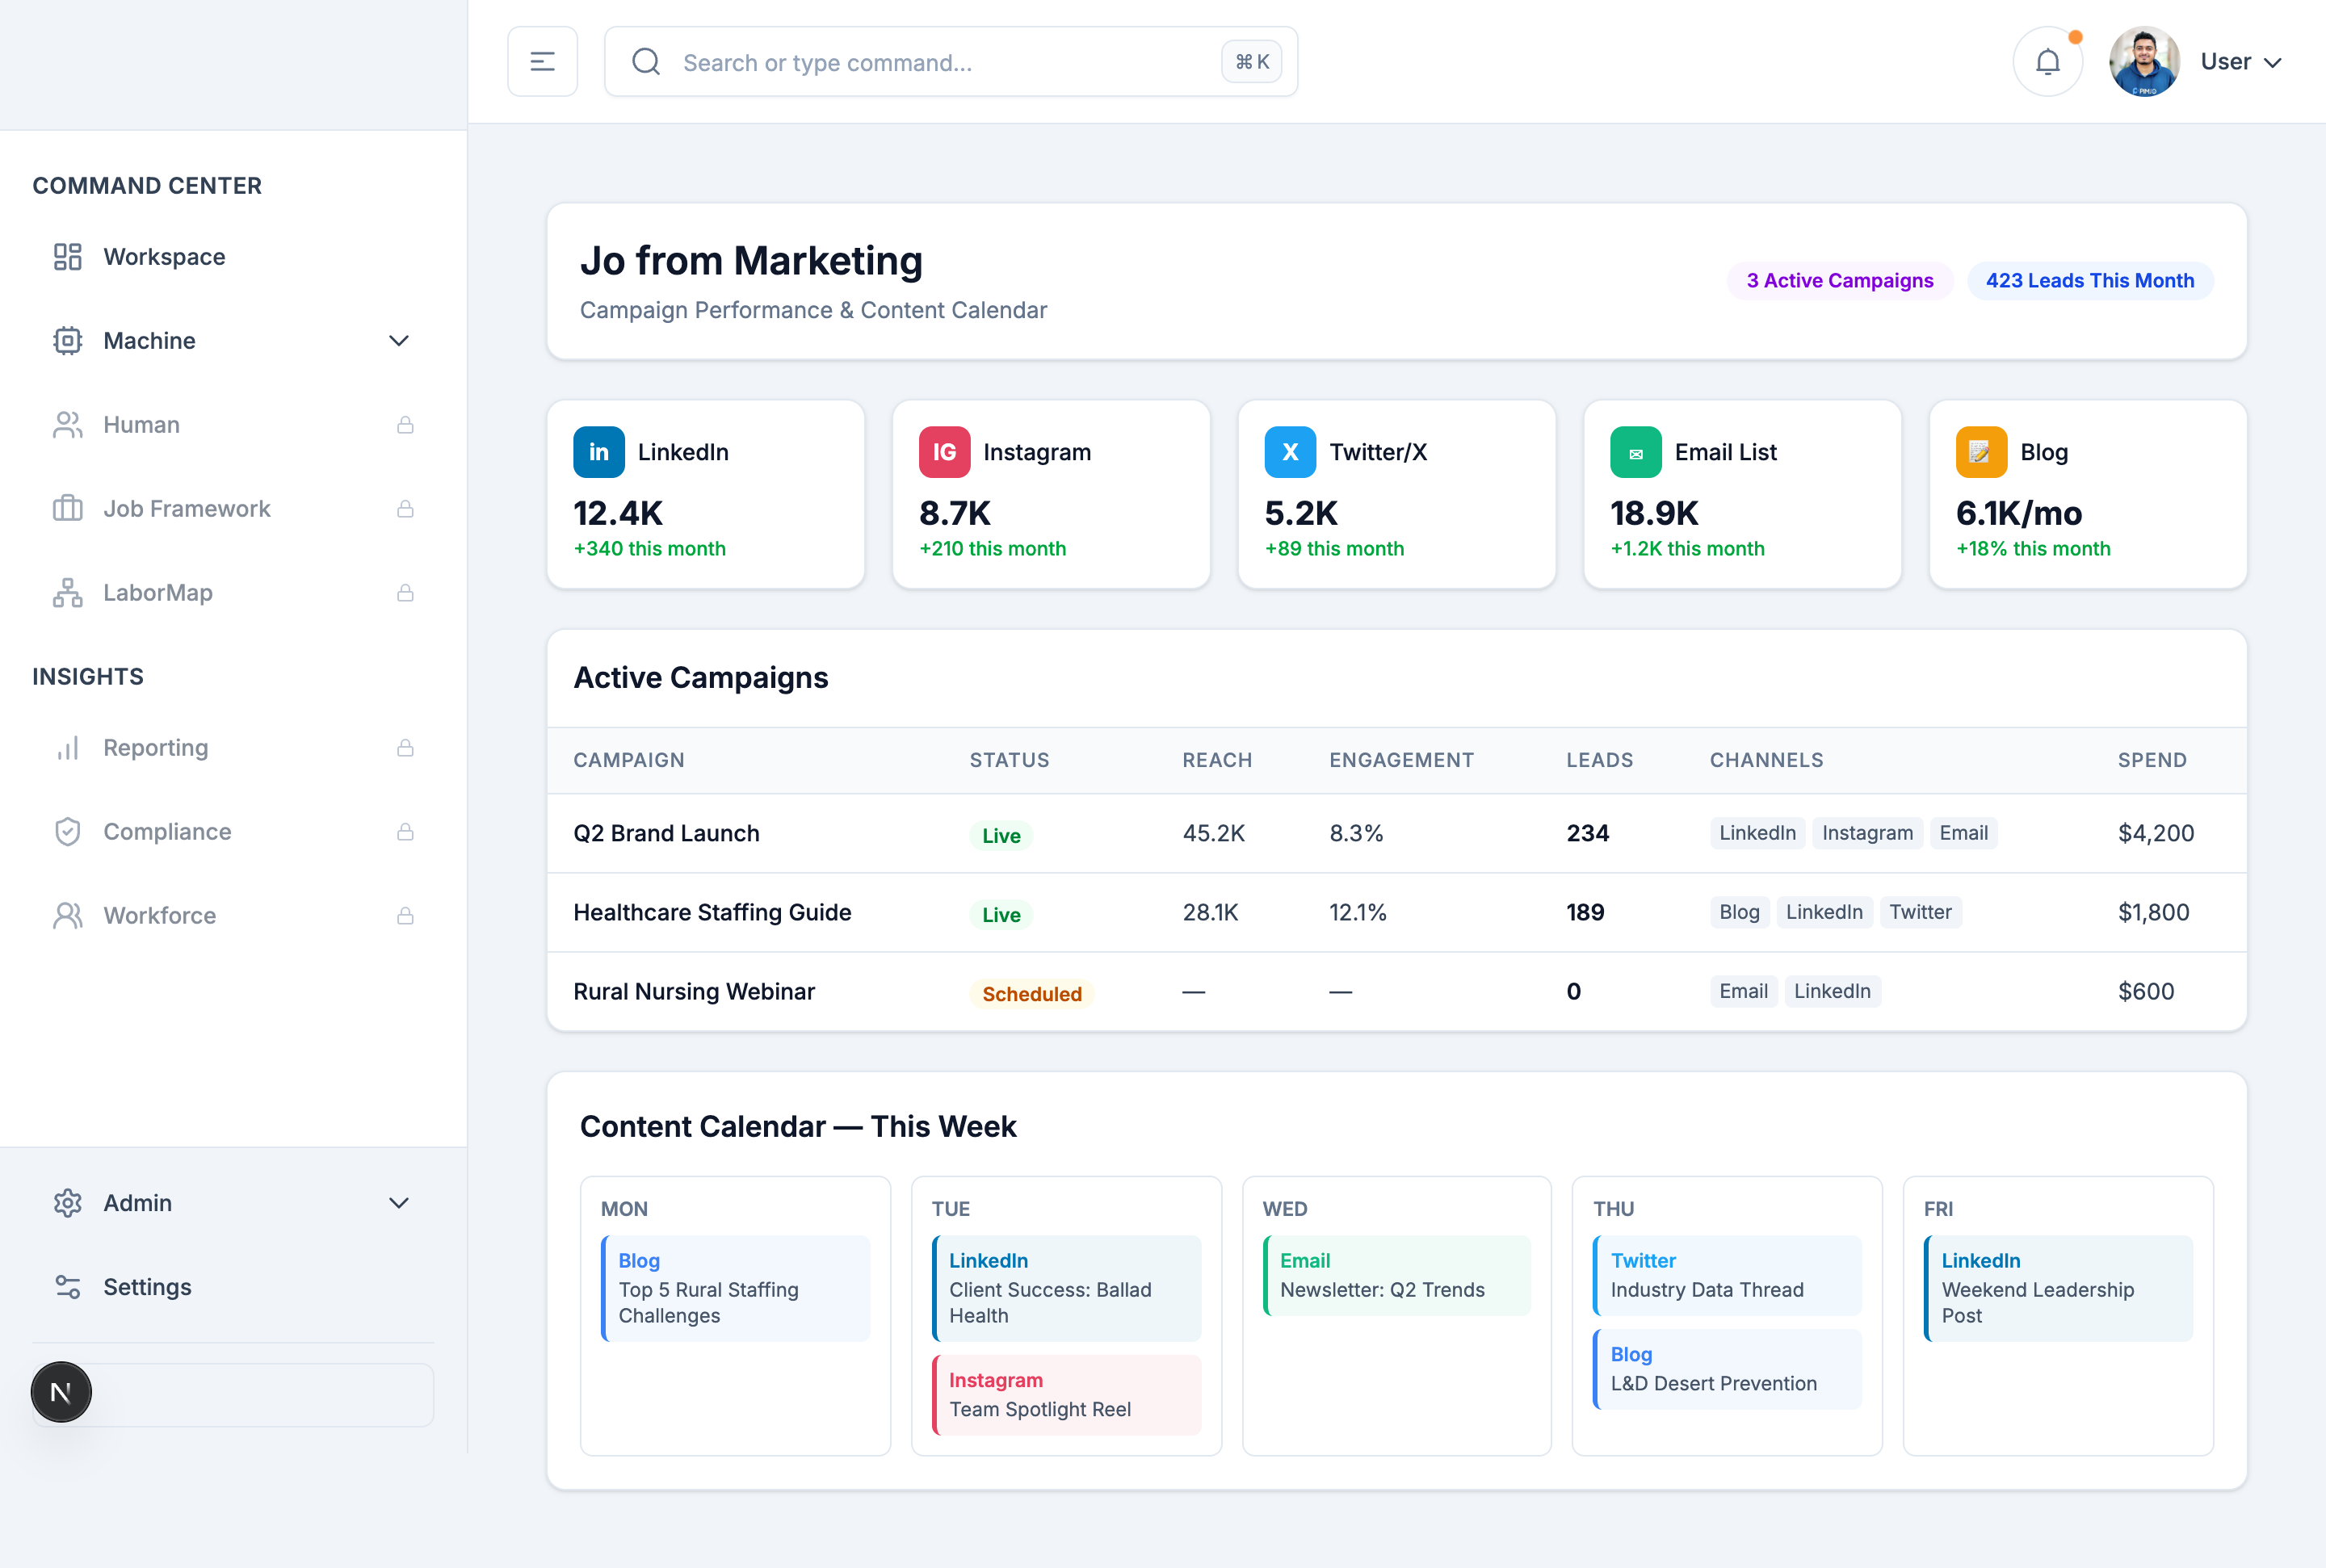The width and height of the screenshot is (2326, 1568).
Task: Expand the Admin section chevron
Action: point(398,1203)
